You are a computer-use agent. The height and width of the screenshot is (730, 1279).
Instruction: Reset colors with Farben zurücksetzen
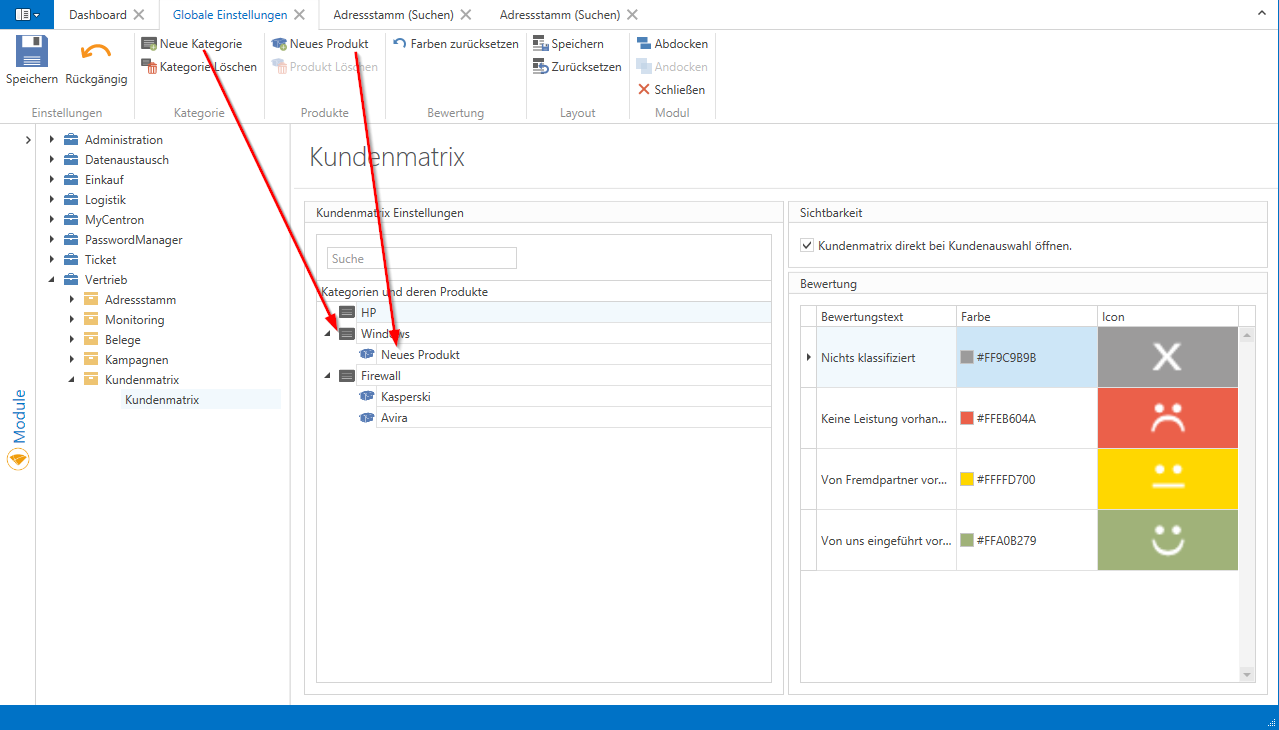tap(456, 44)
